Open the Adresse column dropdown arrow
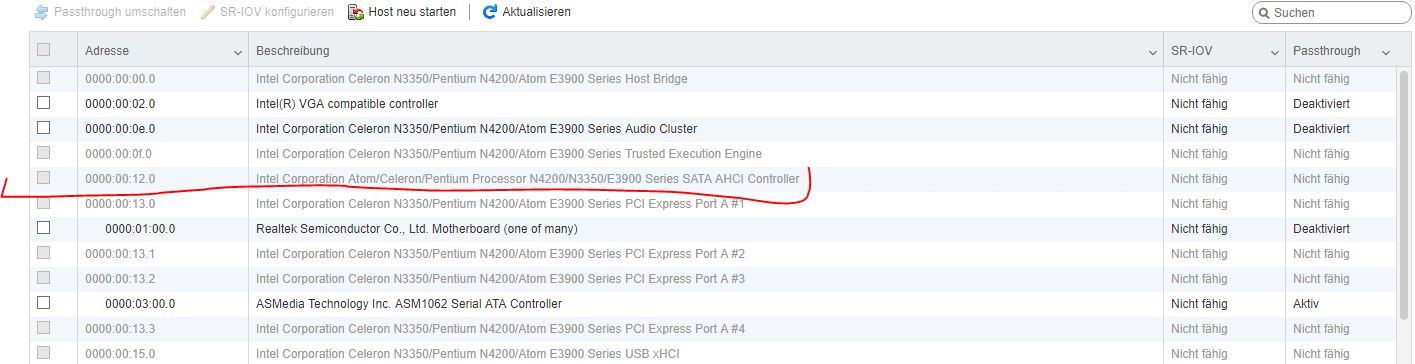Viewport: 1415px width, 364px height. coord(238,52)
